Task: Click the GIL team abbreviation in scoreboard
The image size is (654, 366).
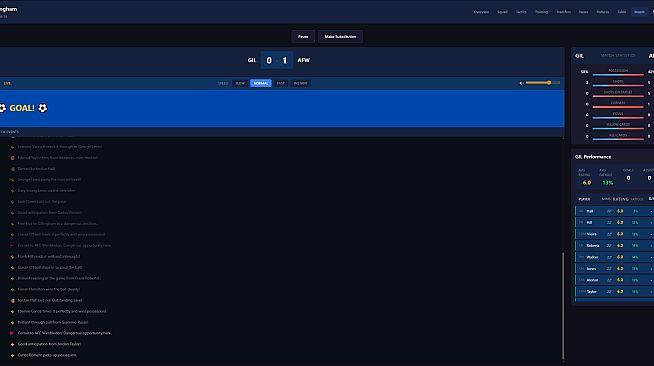Action: click(x=252, y=60)
